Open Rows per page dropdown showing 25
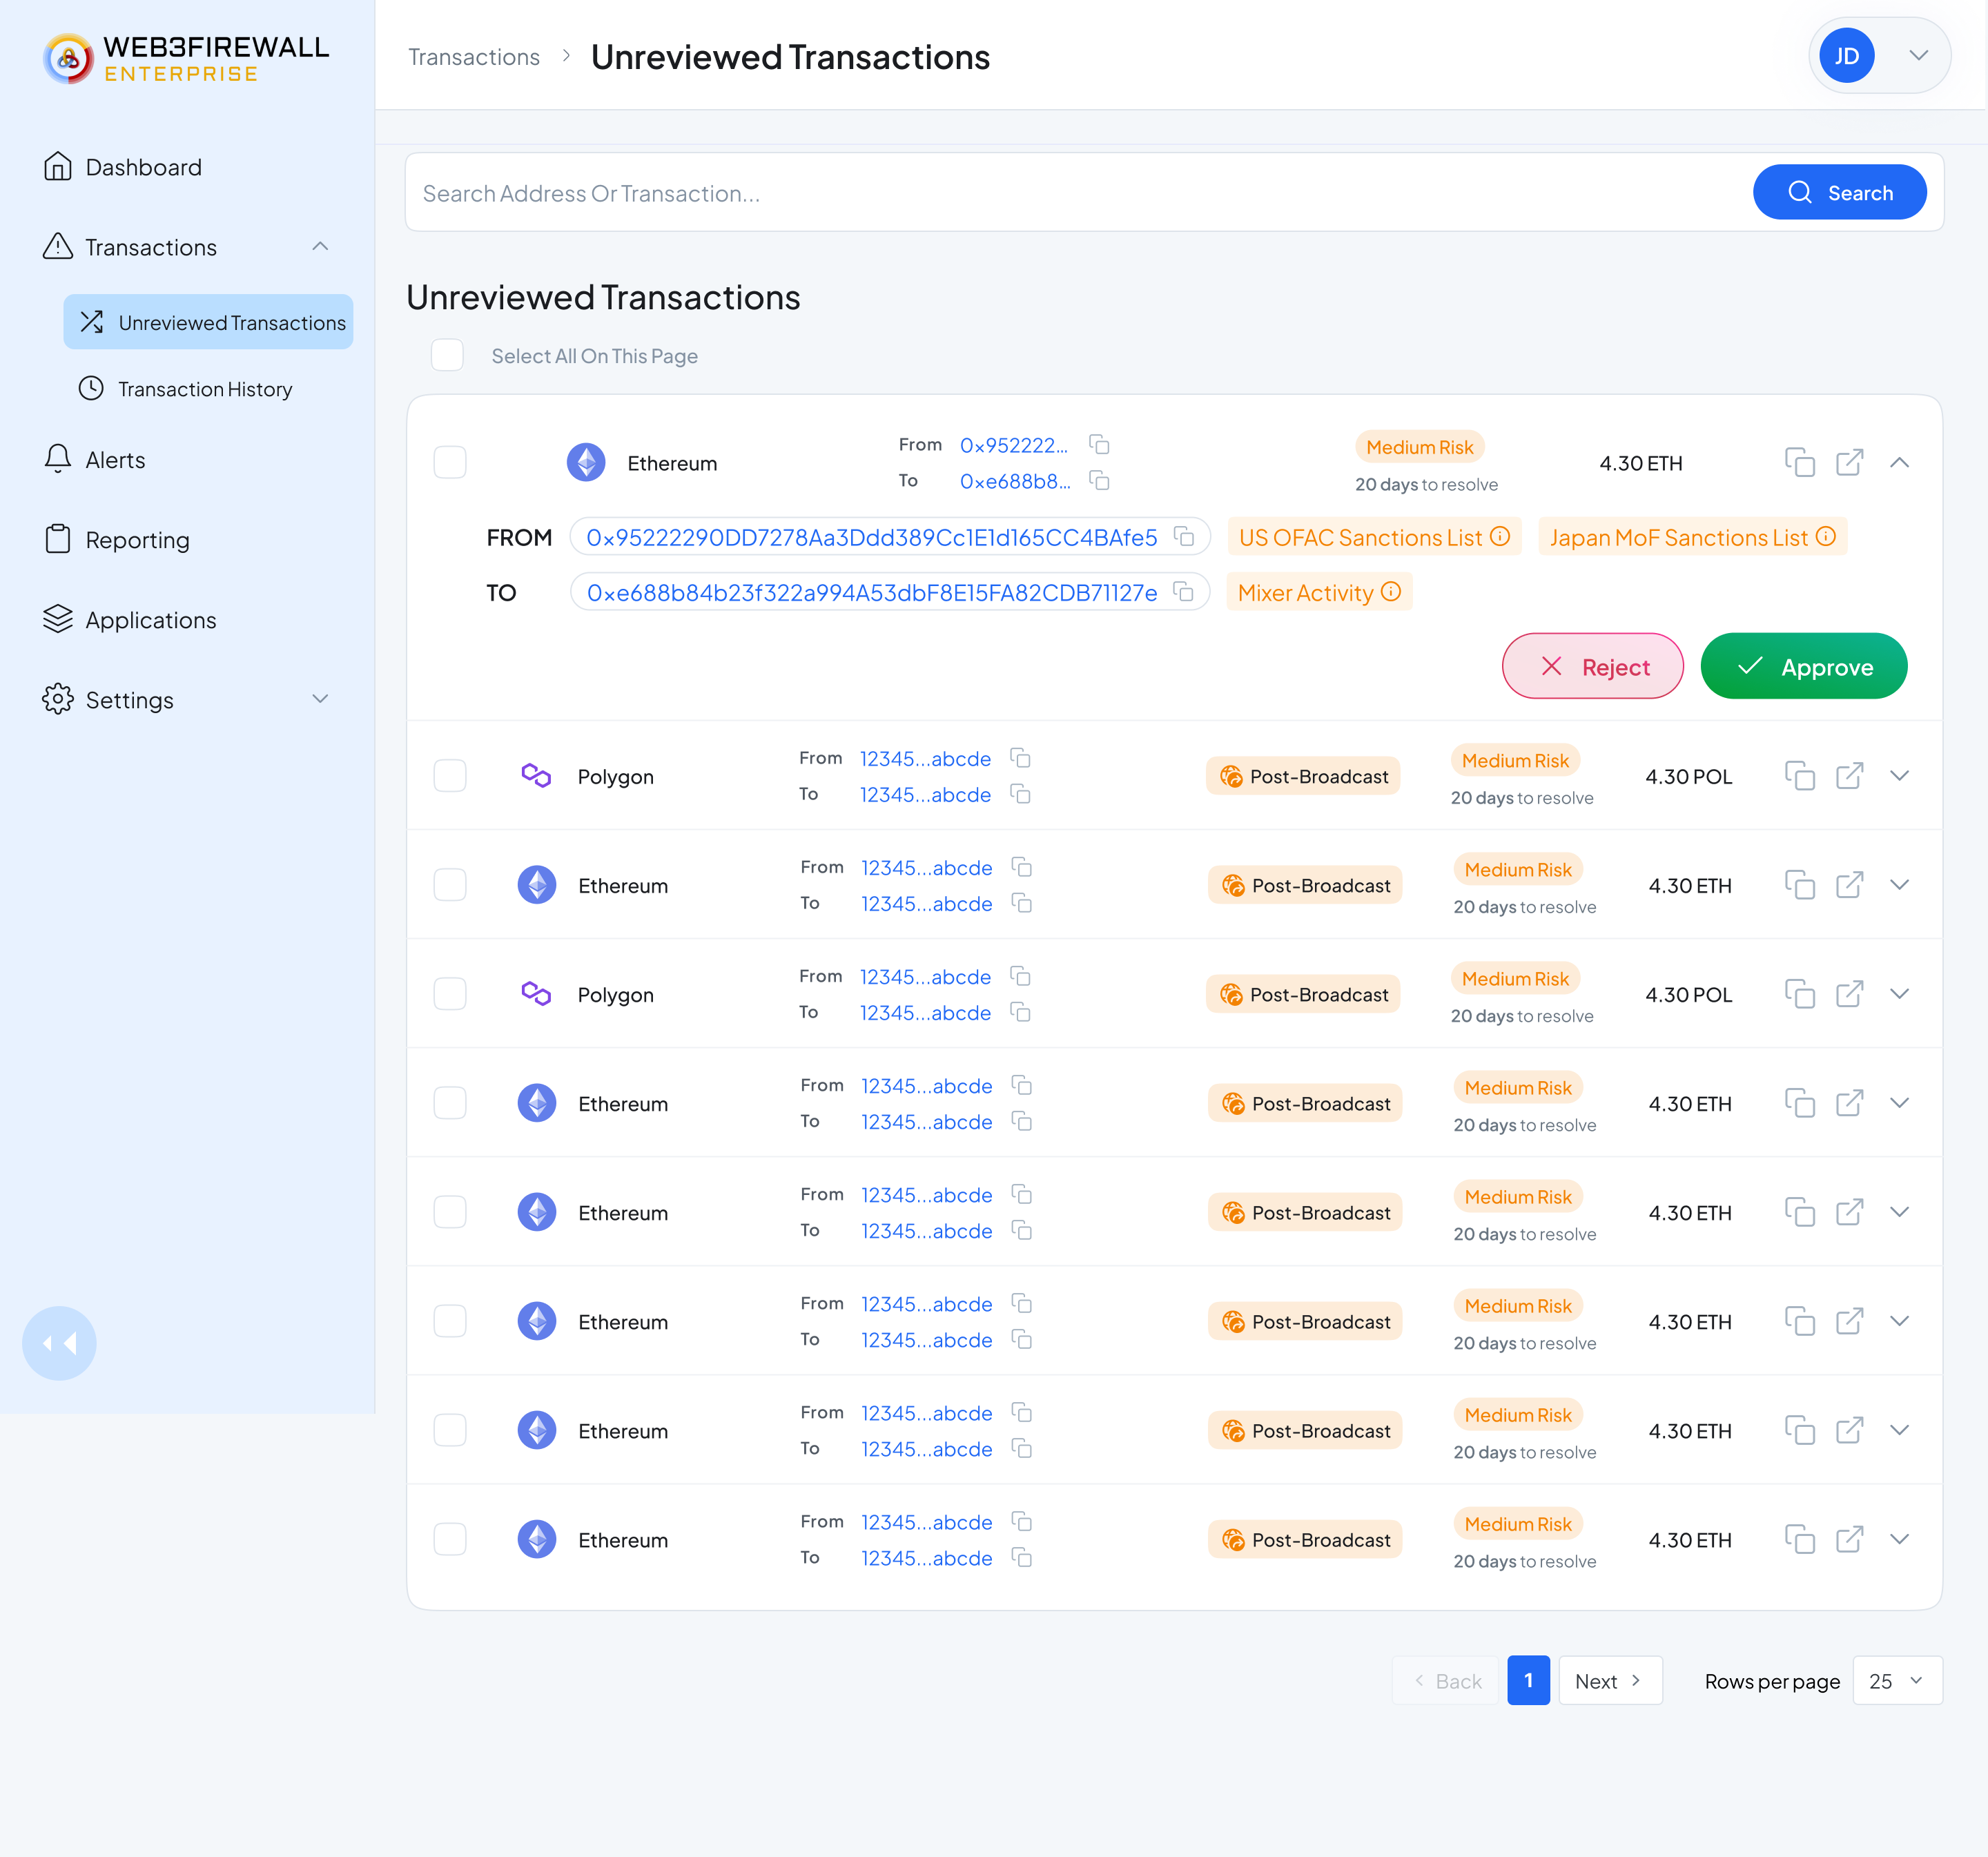 (x=1897, y=1681)
